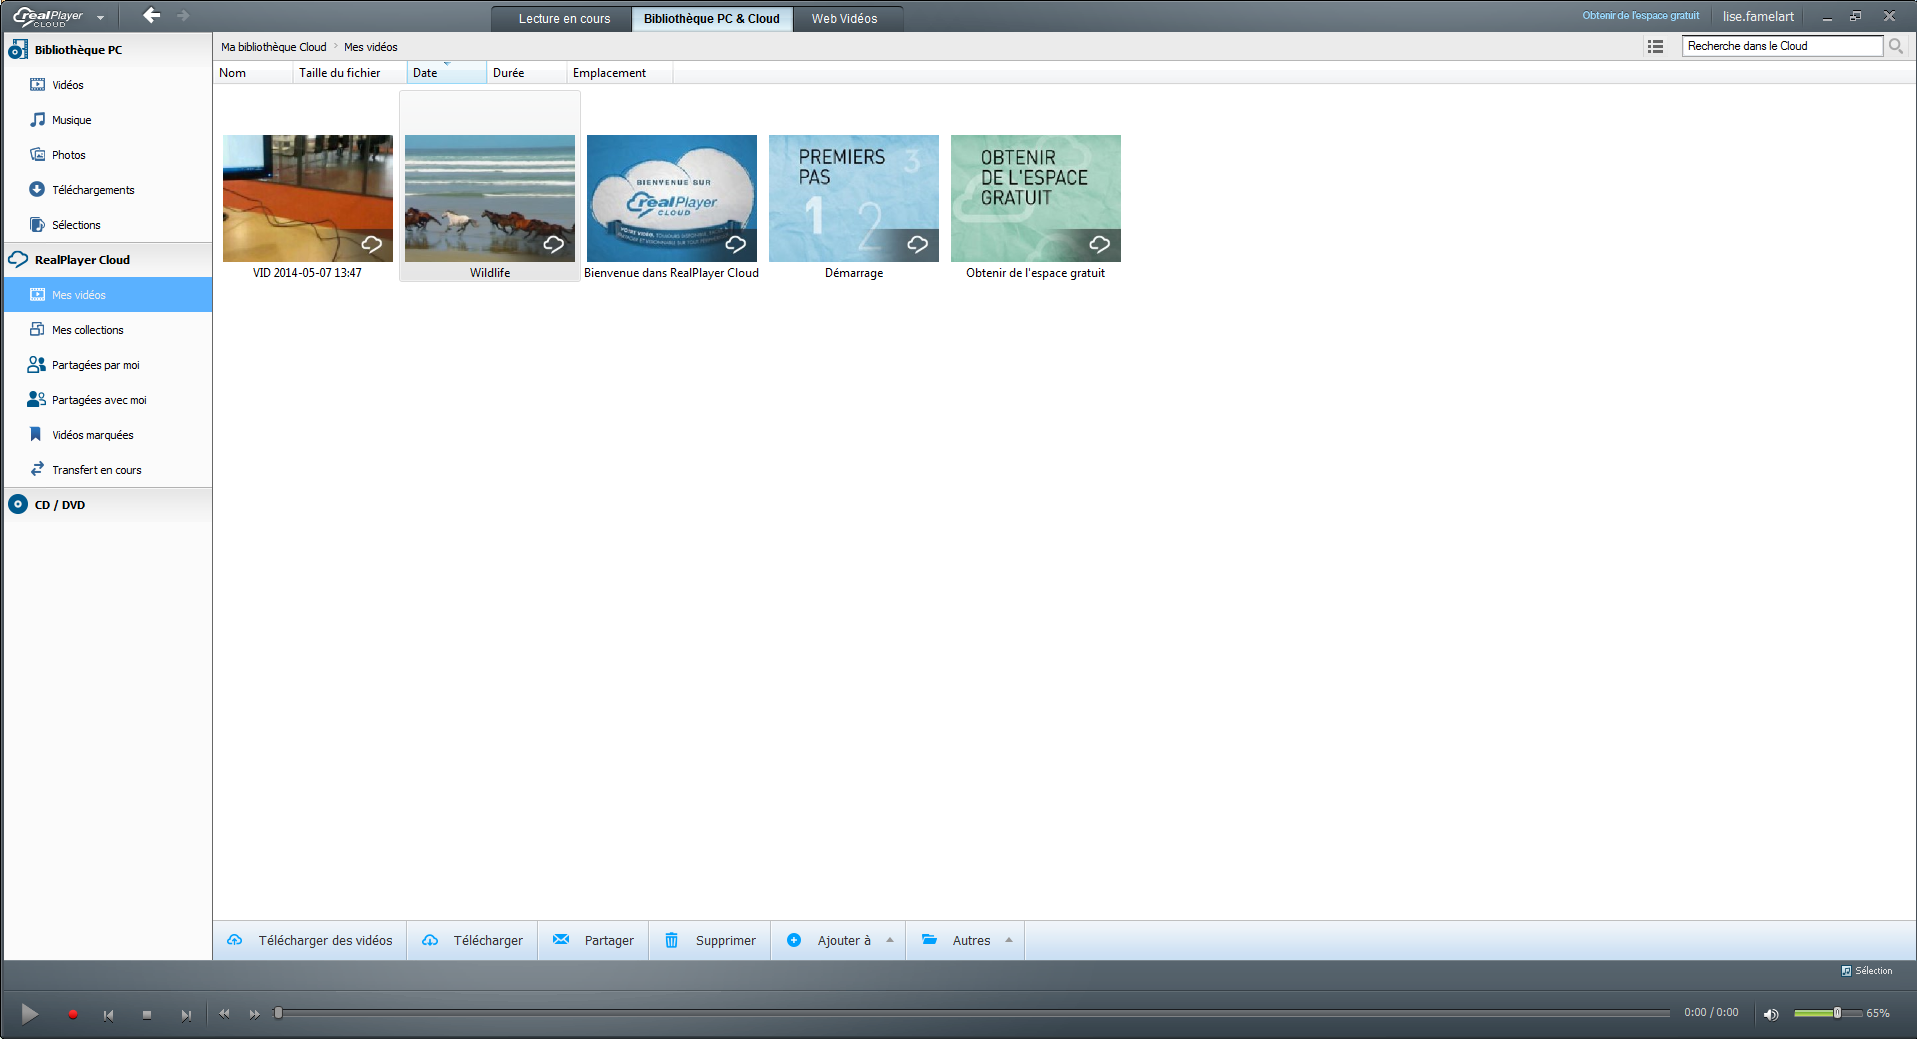Click the red Record button

click(73, 1014)
